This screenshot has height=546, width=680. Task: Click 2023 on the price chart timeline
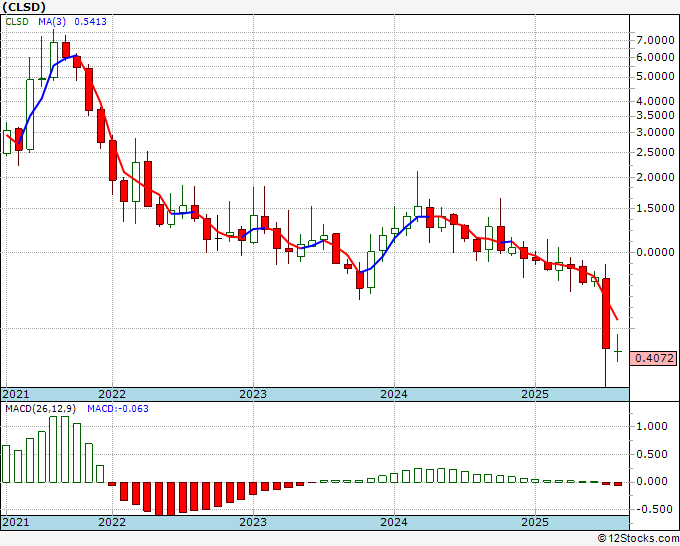pyautogui.click(x=253, y=394)
